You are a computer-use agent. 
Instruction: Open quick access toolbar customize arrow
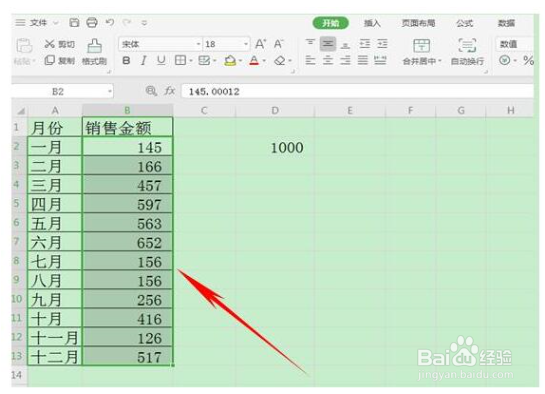(144, 23)
